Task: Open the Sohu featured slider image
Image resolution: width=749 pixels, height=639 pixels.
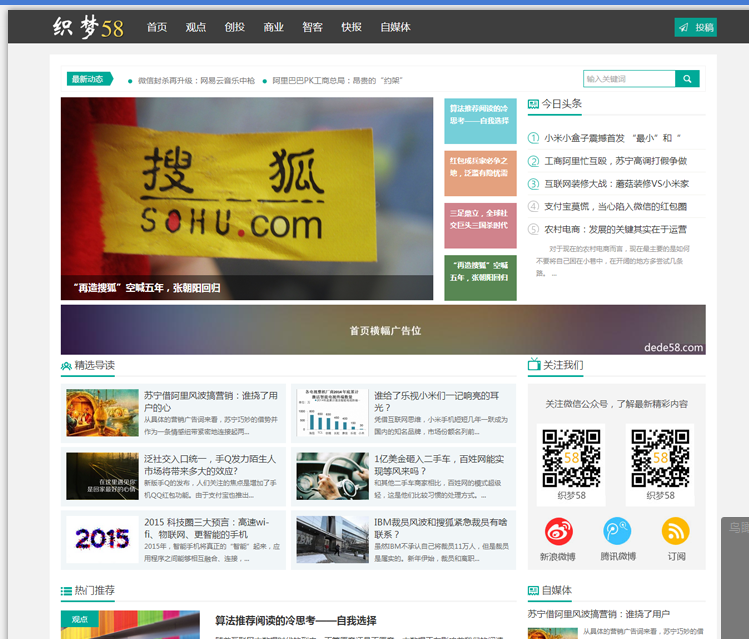Action: [x=247, y=198]
